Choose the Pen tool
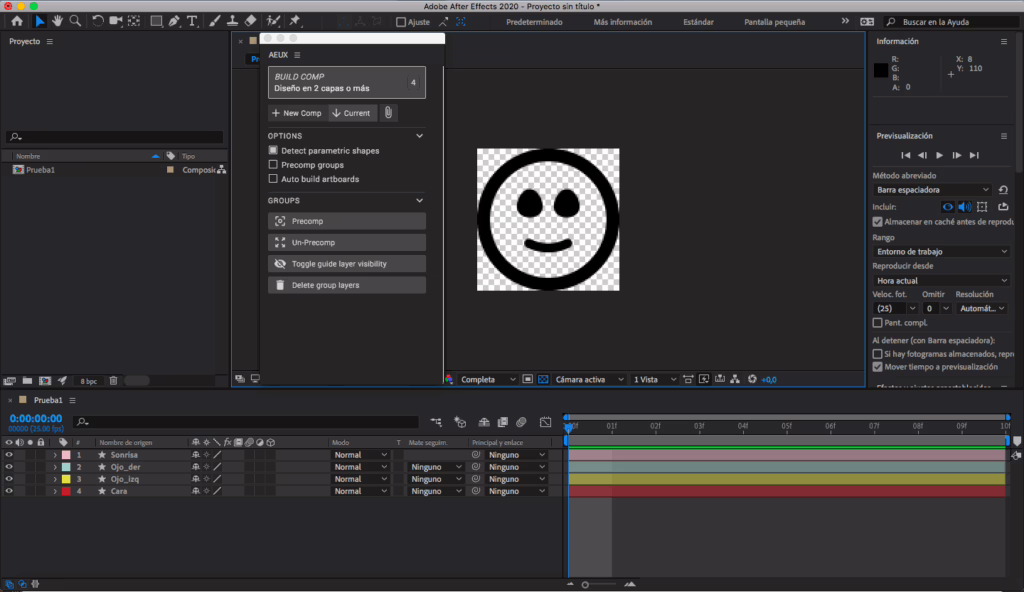The image size is (1024, 592). coord(174,21)
